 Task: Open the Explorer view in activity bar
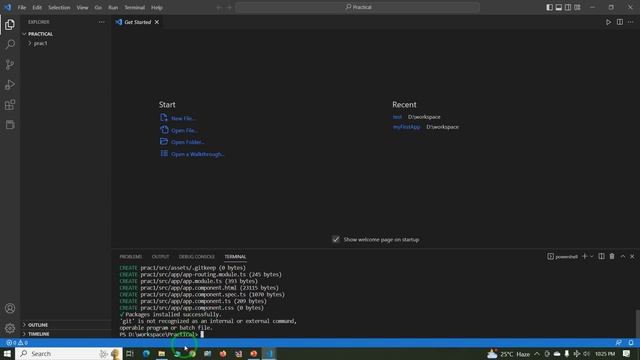(x=10, y=24)
